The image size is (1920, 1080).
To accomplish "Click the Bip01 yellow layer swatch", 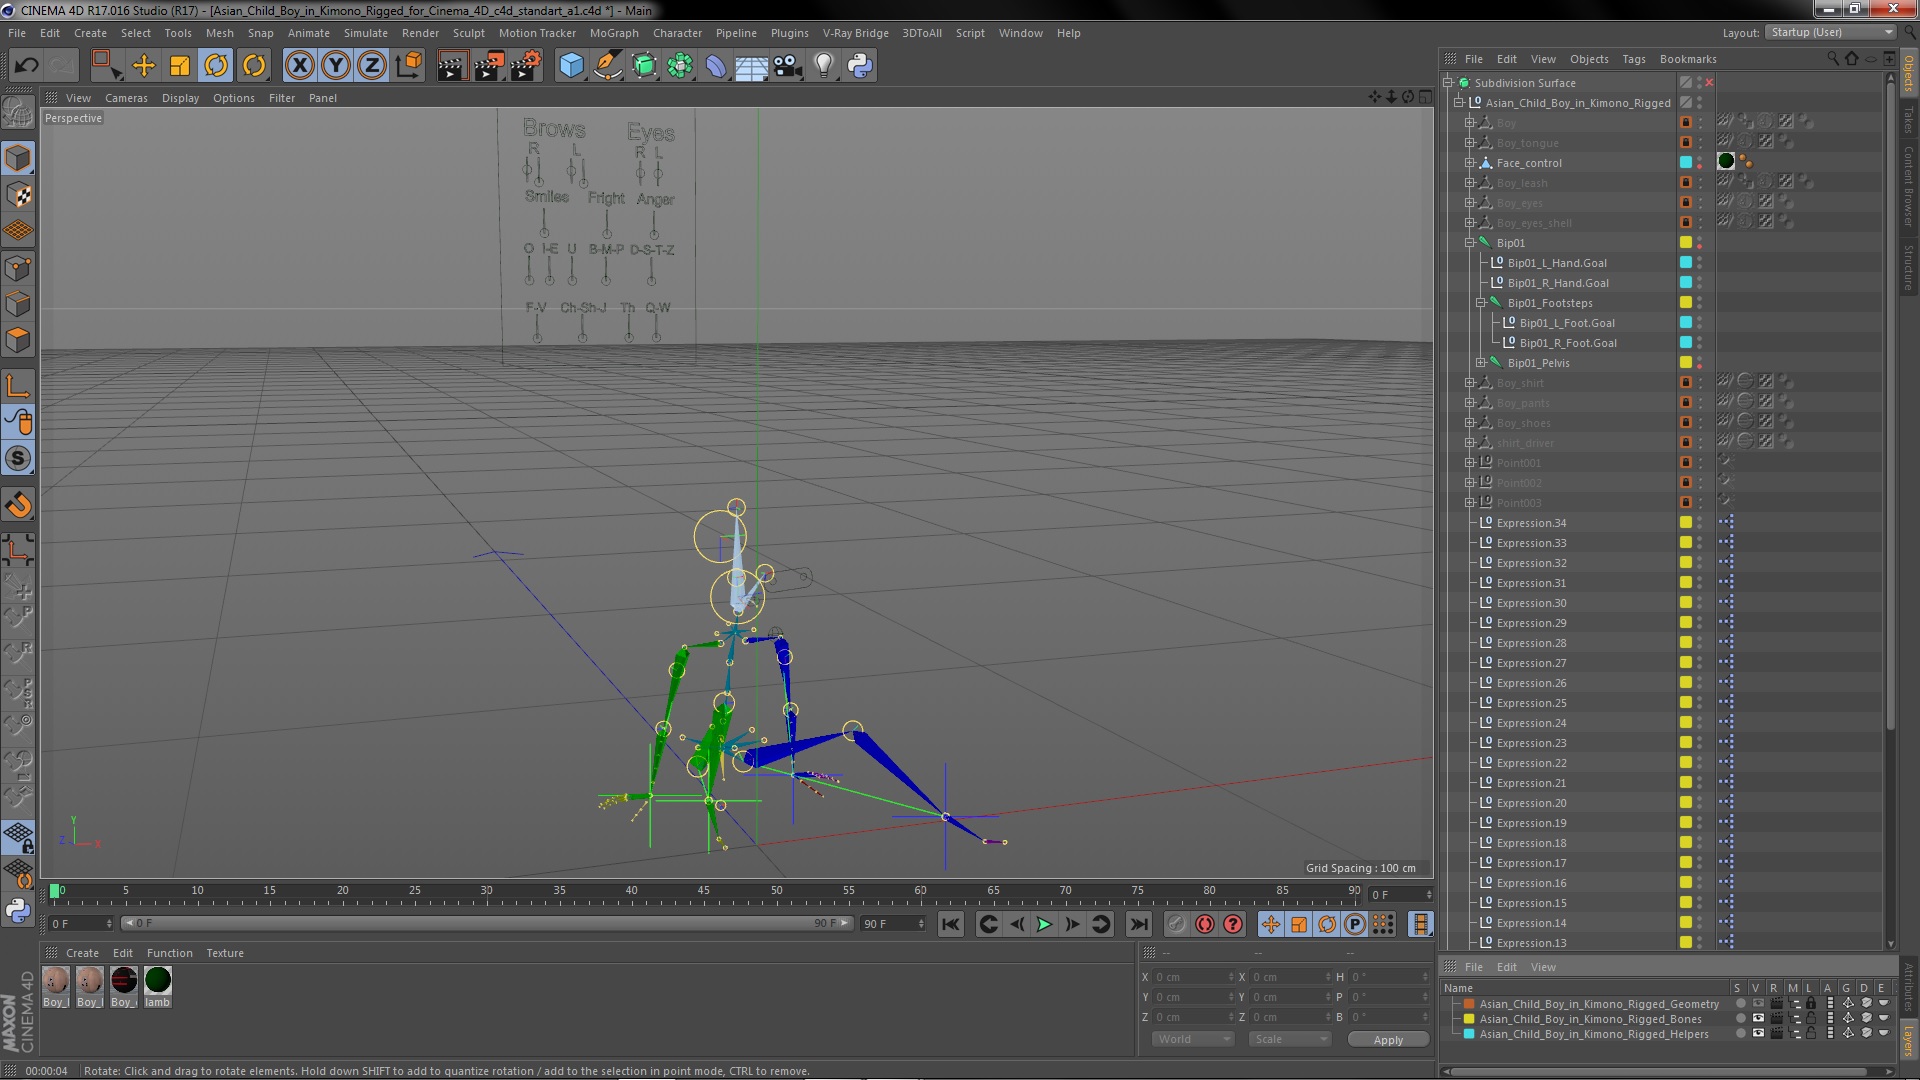I will tap(1686, 242).
